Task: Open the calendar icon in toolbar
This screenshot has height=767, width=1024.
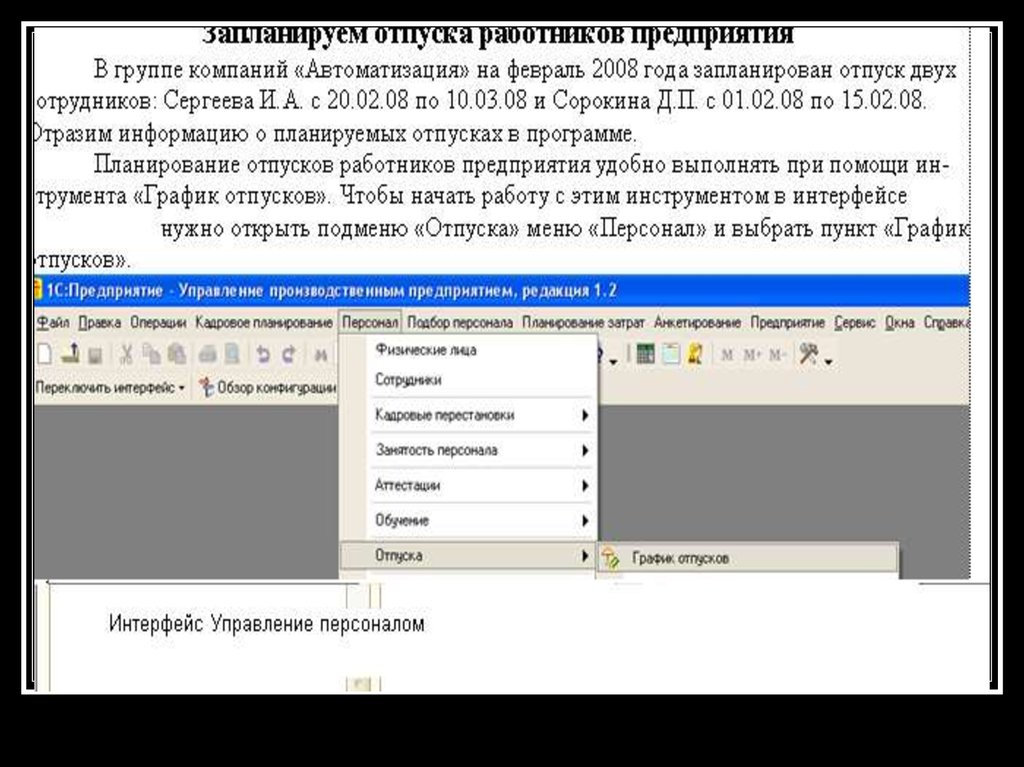Action: pyautogui.click(x=670, y=354)
